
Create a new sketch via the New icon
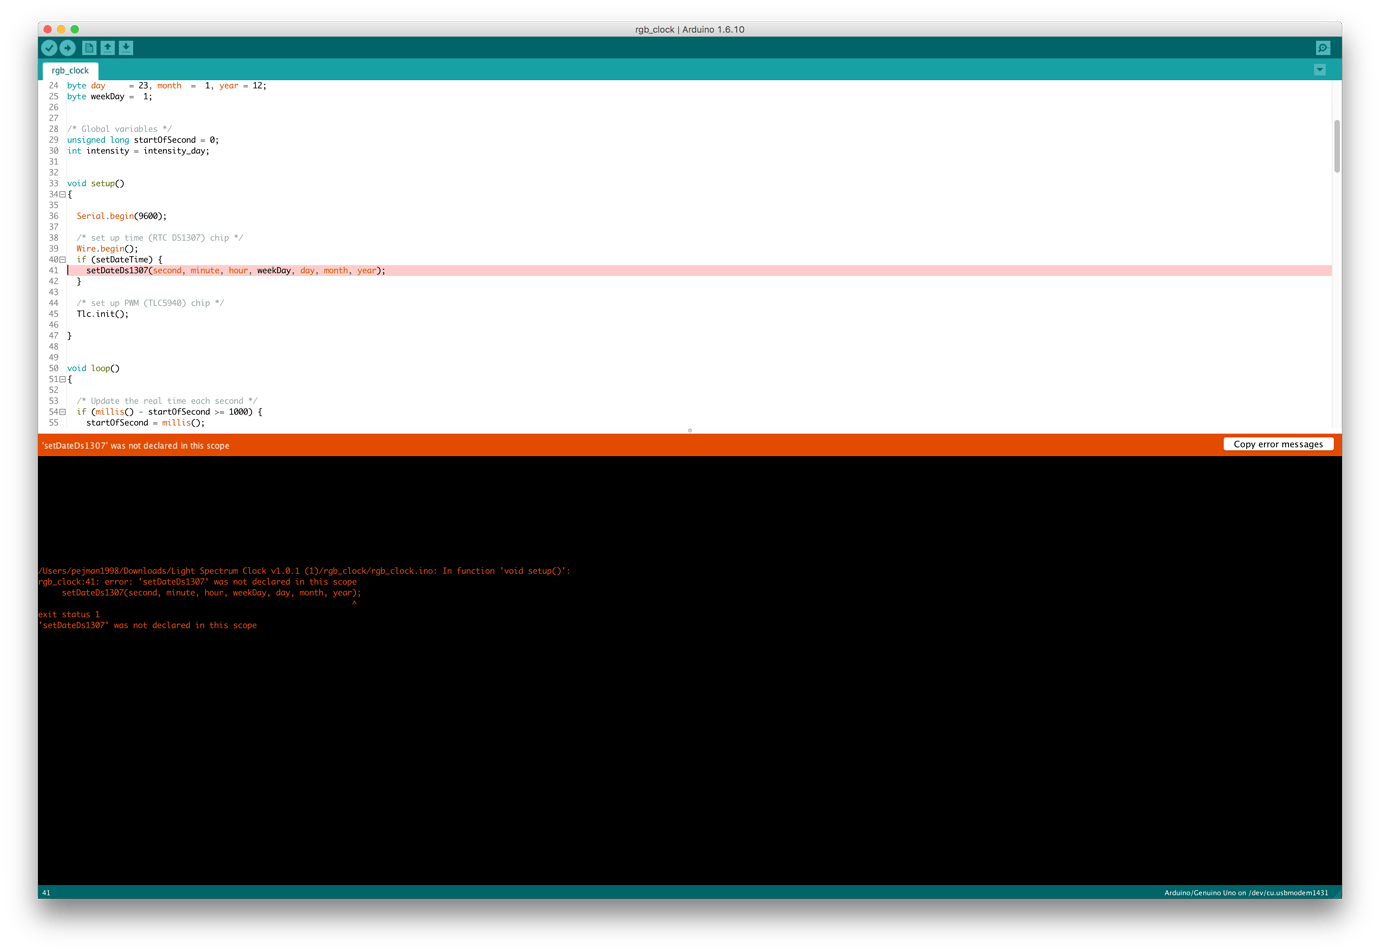(x=89, y=47)
